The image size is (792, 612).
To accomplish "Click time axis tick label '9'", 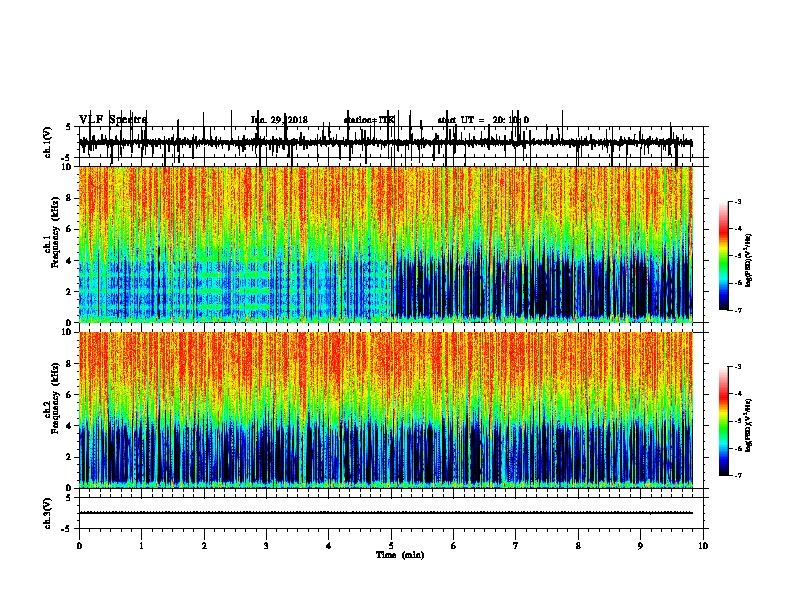I will tap(640, 546).
